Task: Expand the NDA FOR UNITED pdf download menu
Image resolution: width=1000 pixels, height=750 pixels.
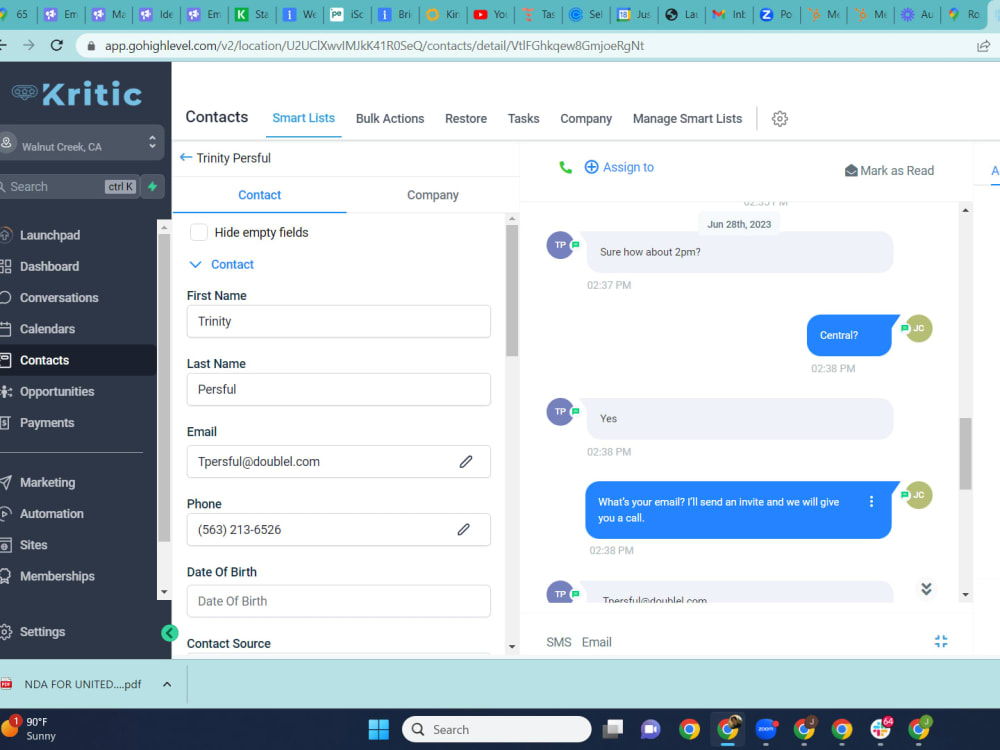Action: [167, 684]
